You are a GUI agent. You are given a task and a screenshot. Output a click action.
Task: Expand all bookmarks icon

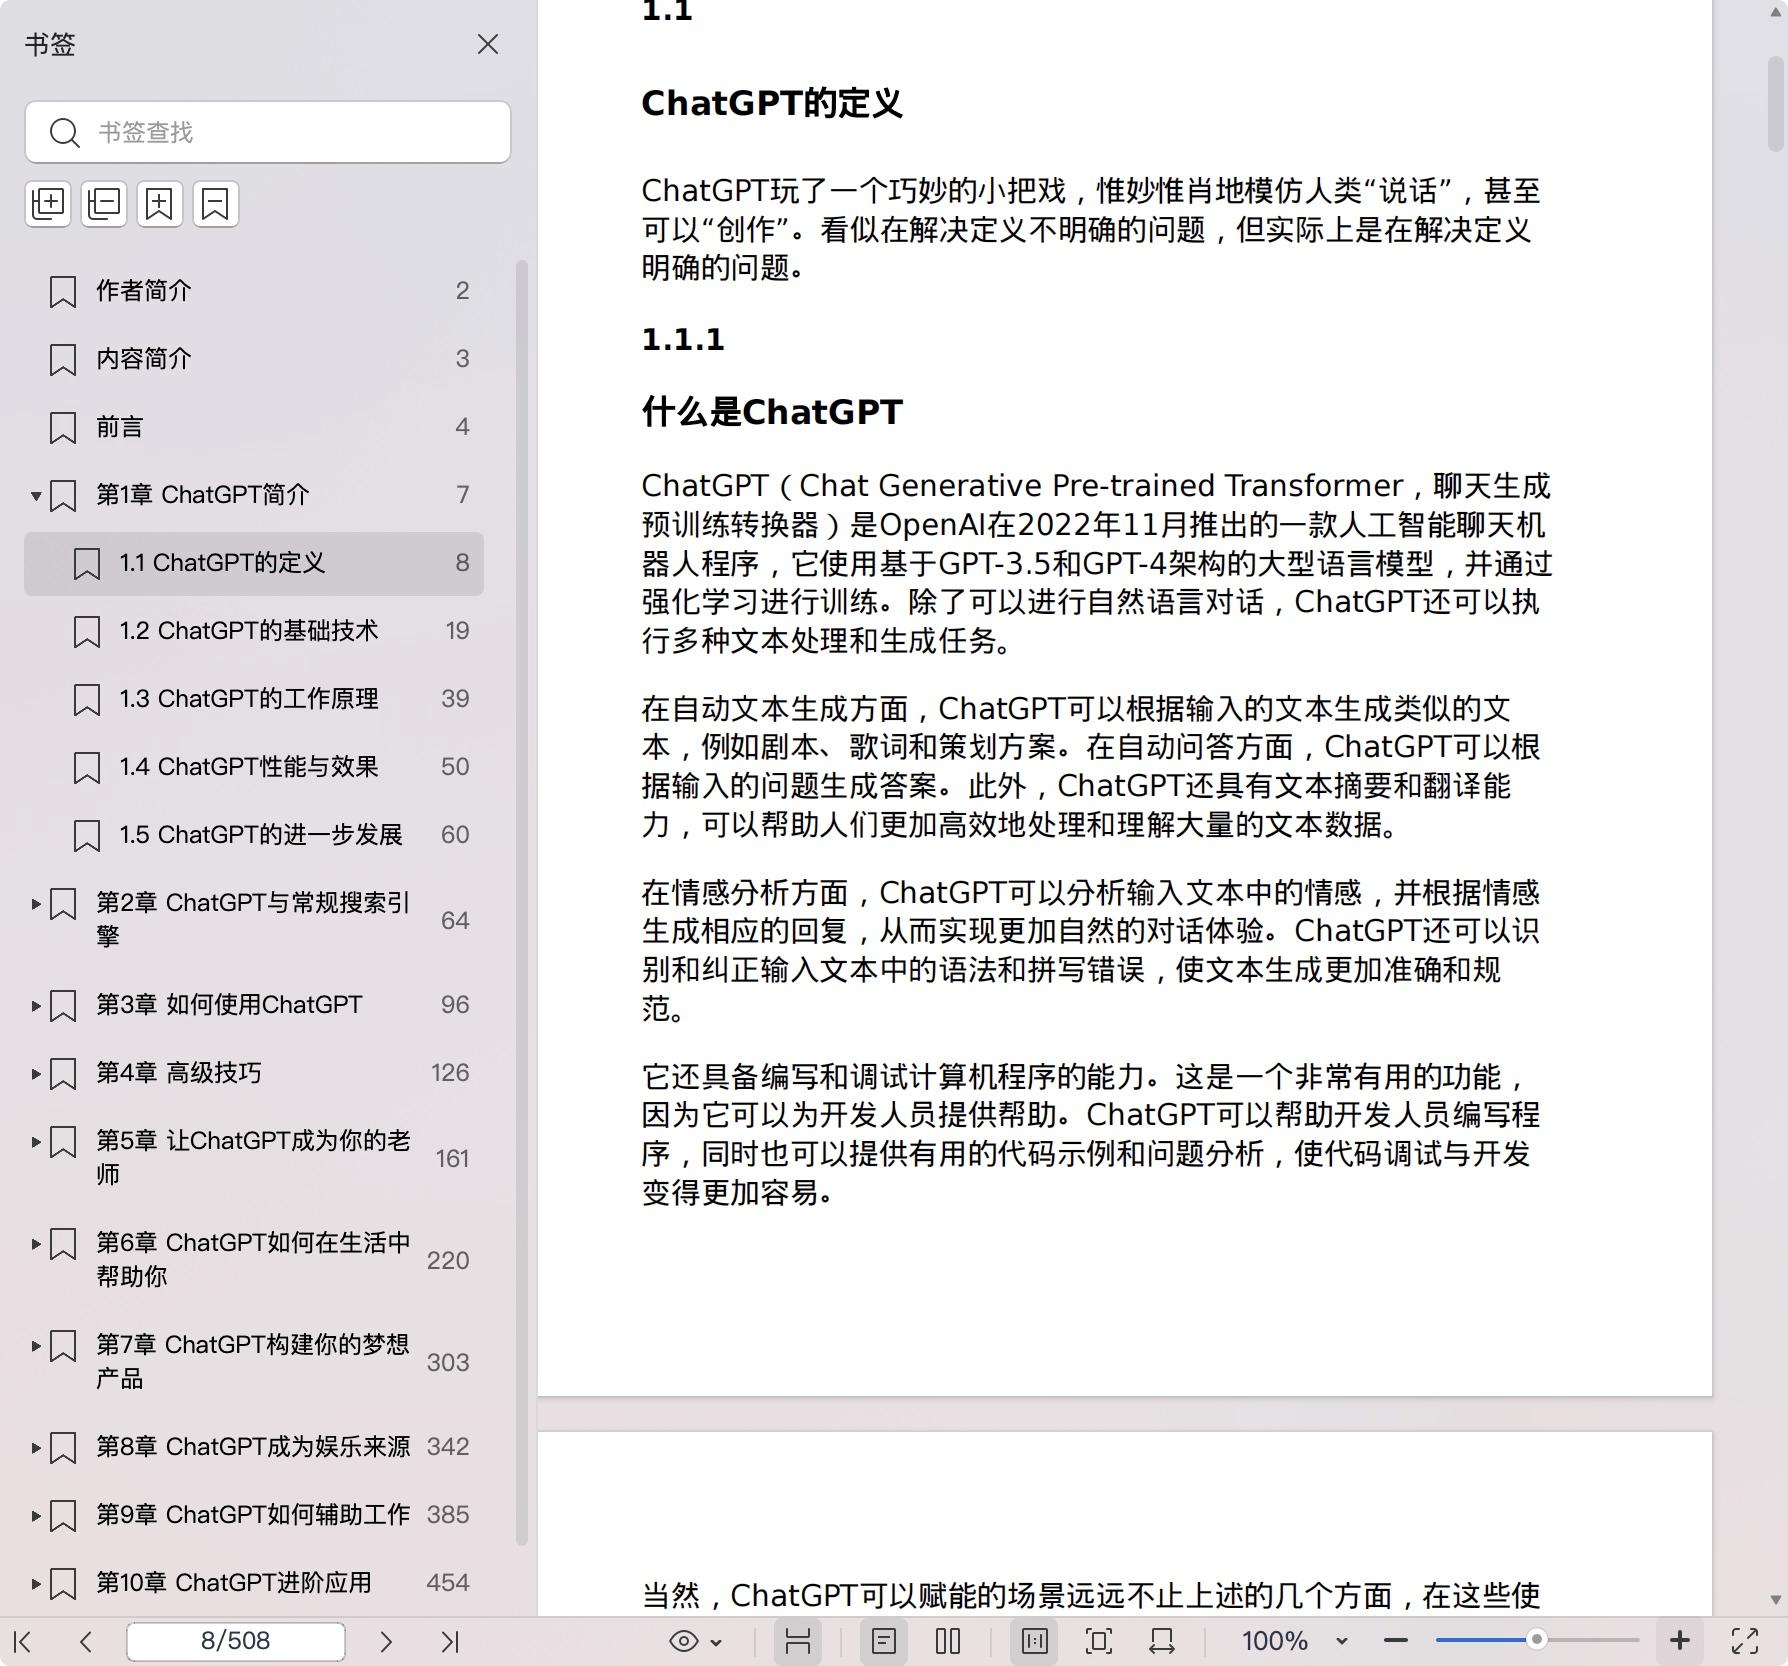(x=48, y=204)
